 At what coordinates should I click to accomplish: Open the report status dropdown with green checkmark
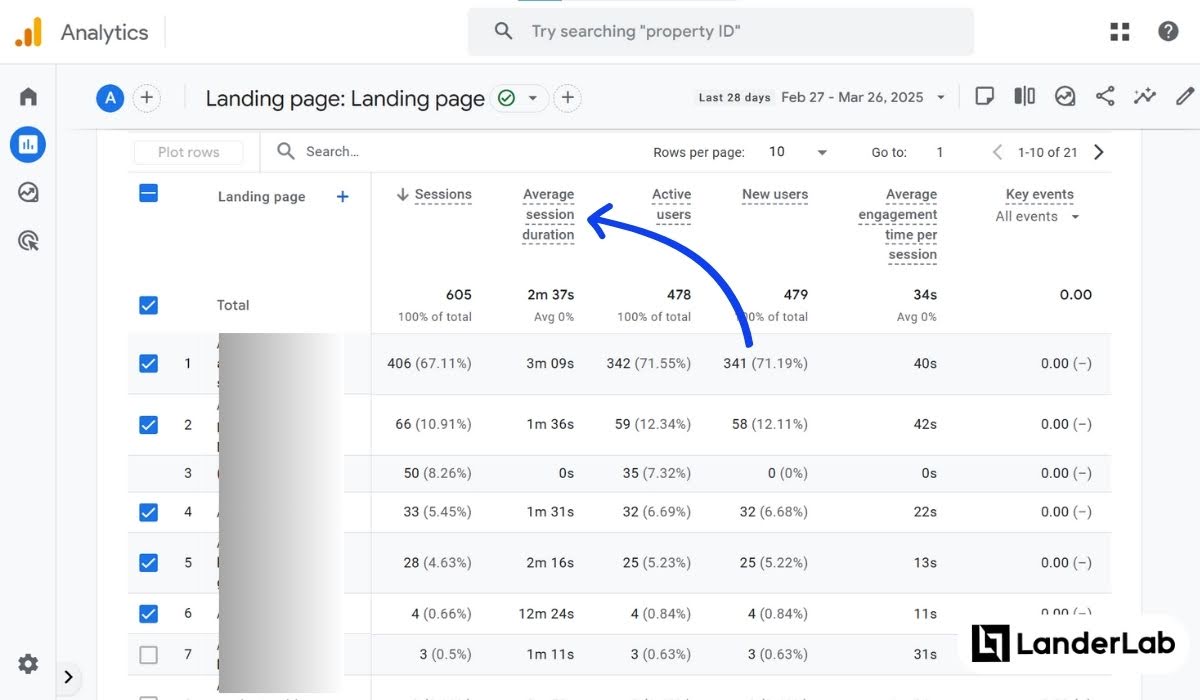coord(521,98)
